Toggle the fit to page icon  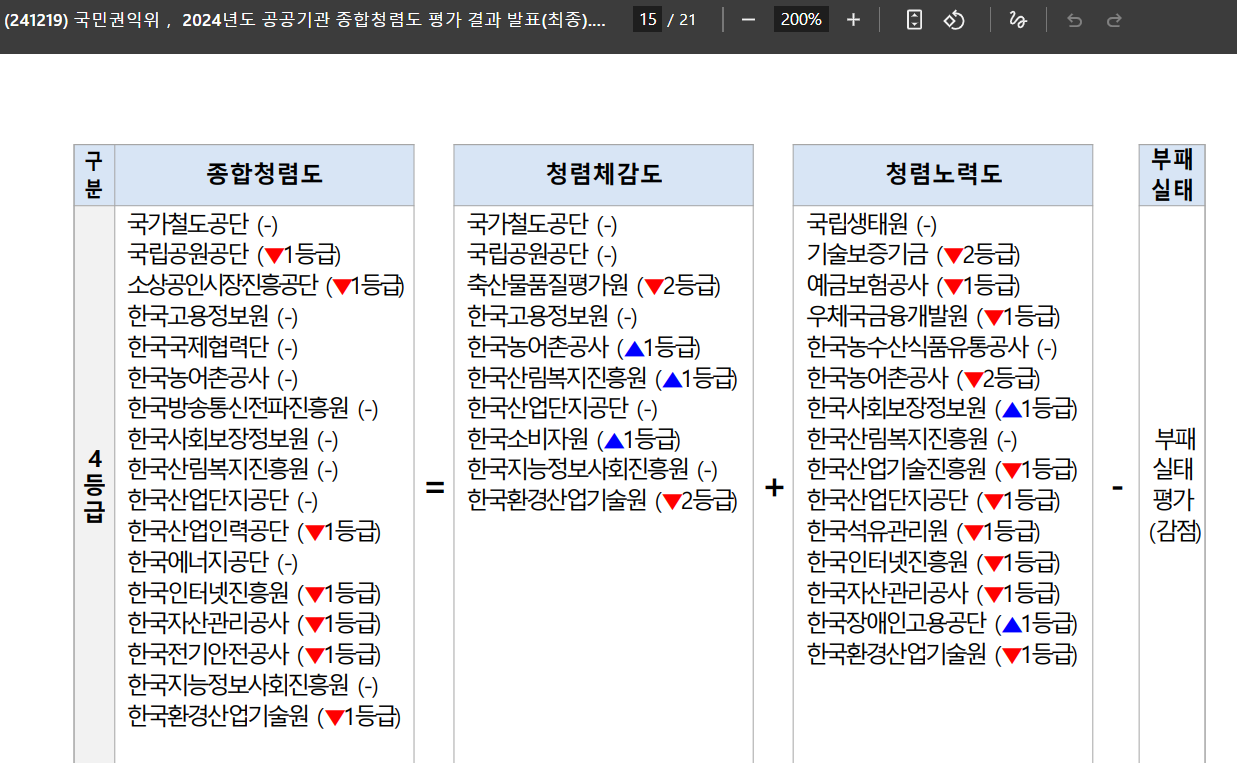913,20
